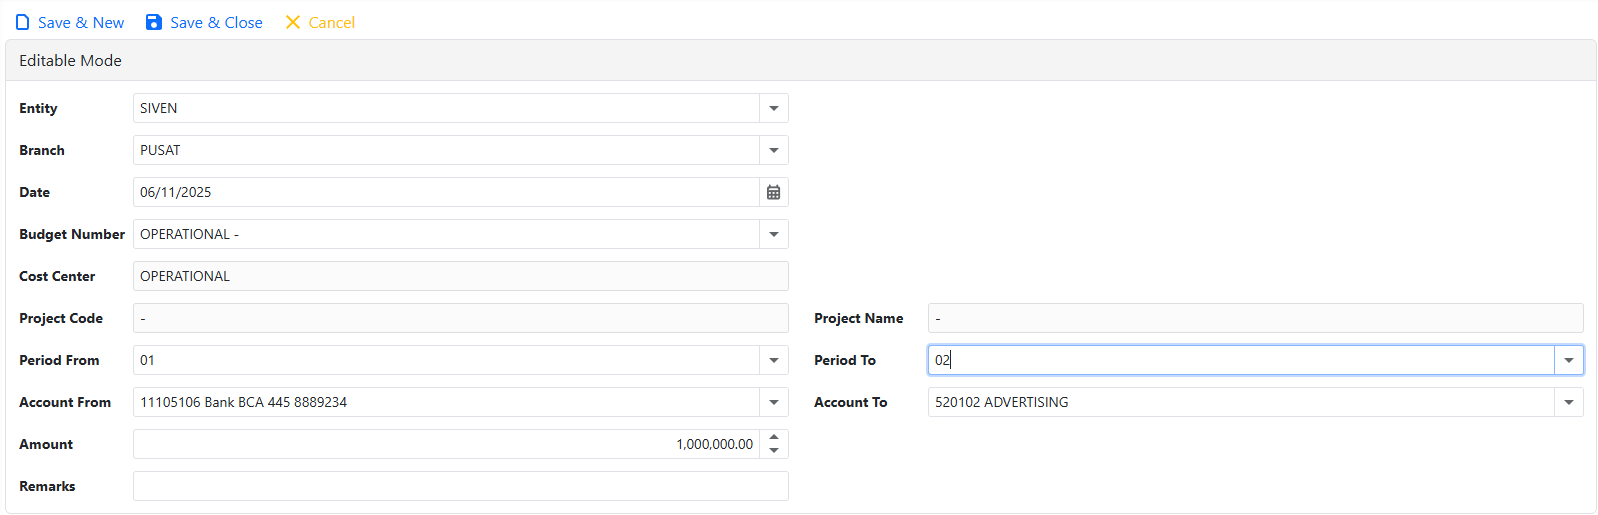1598x515 pixels.
Task: Open the Period To dropdown arrow
Action: pos(1568,360)
